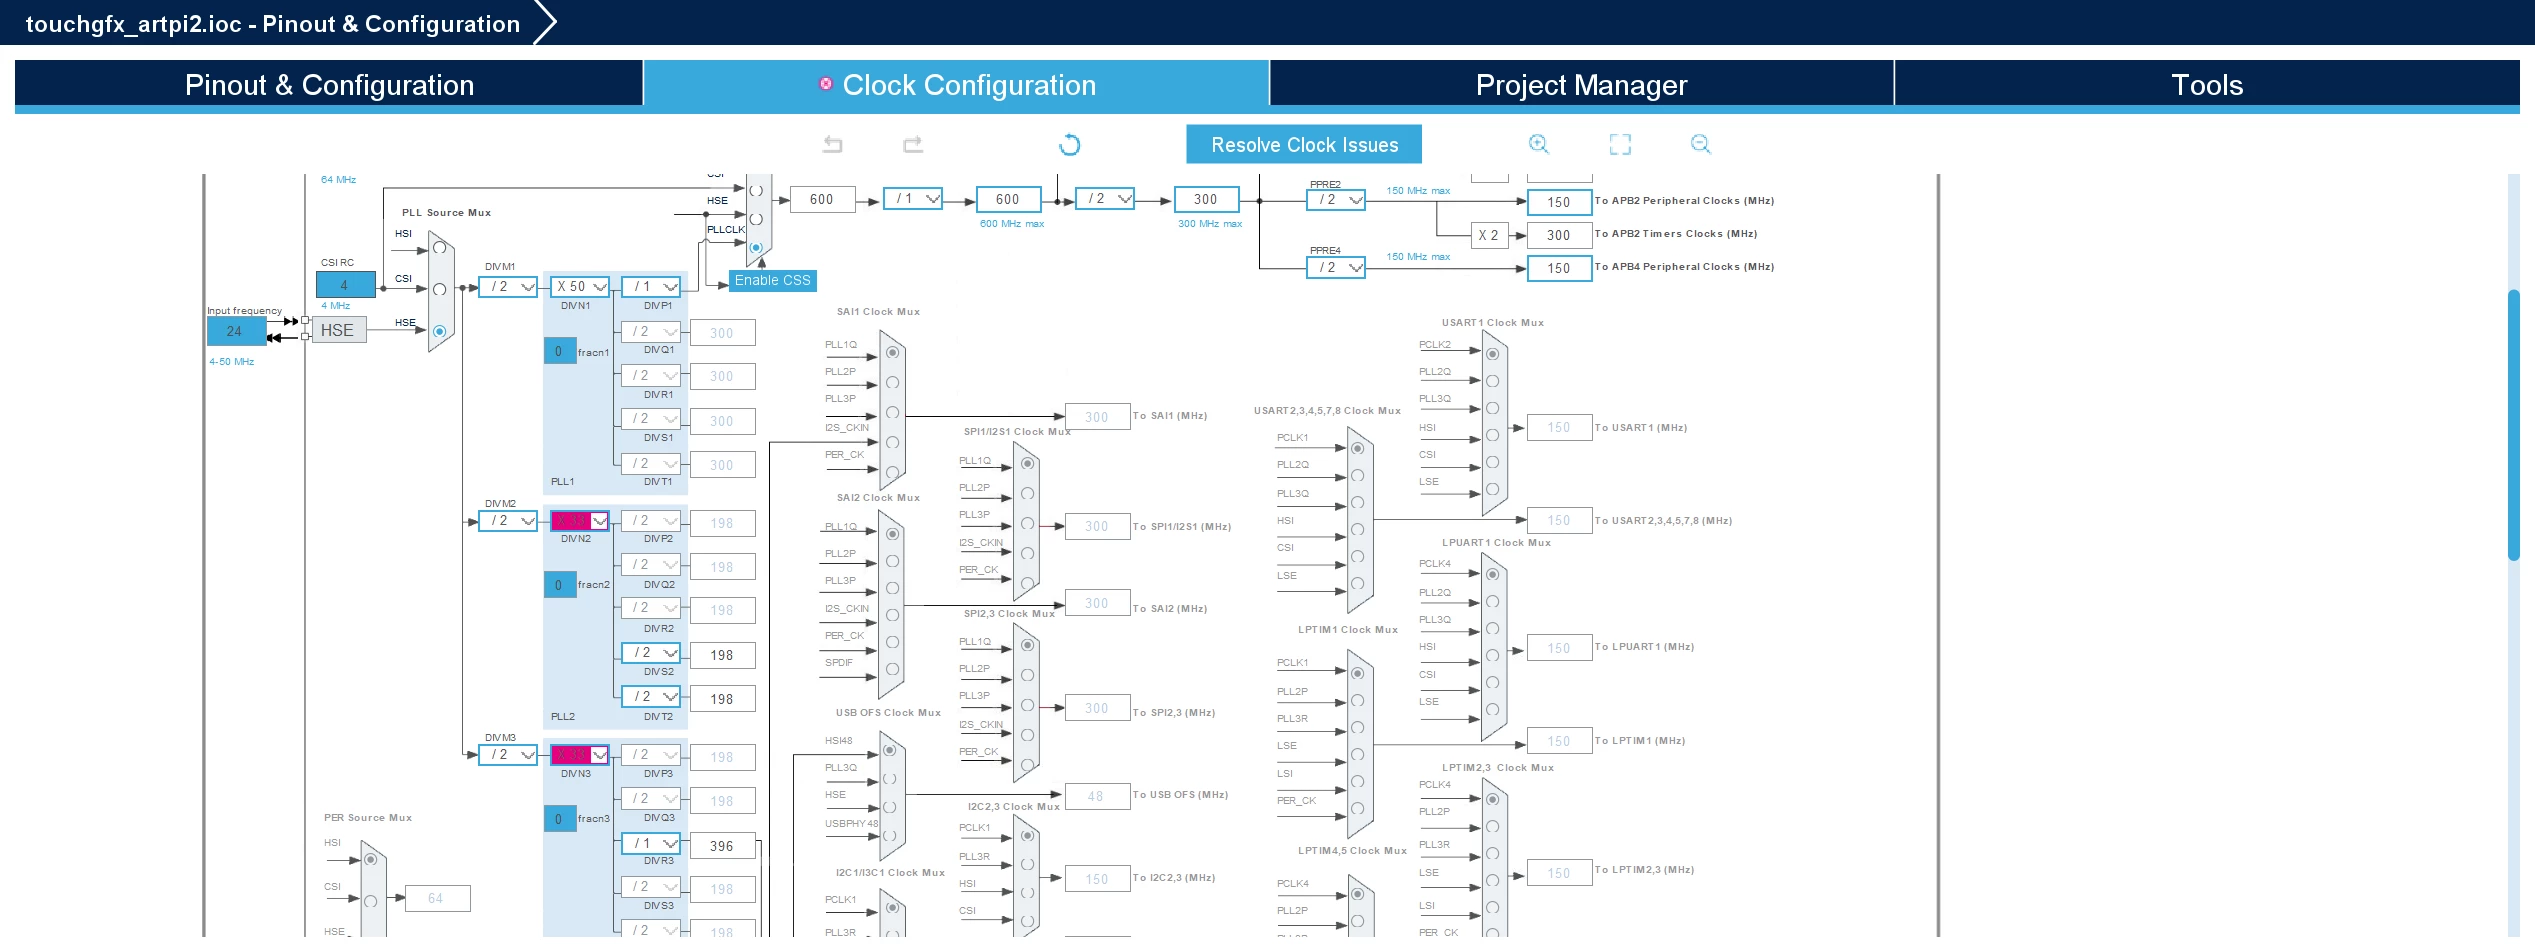The height and width of the screenshot is (952, 2535).
Task: Click the Enable CSS button
Action: pos(773,281)
